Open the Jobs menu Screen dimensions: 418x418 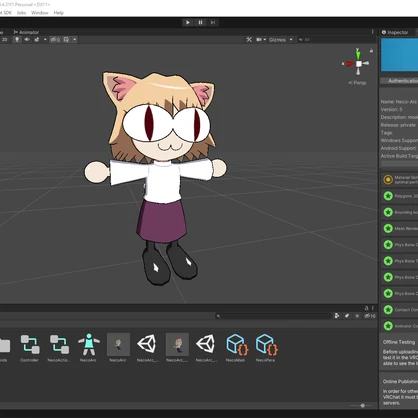point(21,13)
